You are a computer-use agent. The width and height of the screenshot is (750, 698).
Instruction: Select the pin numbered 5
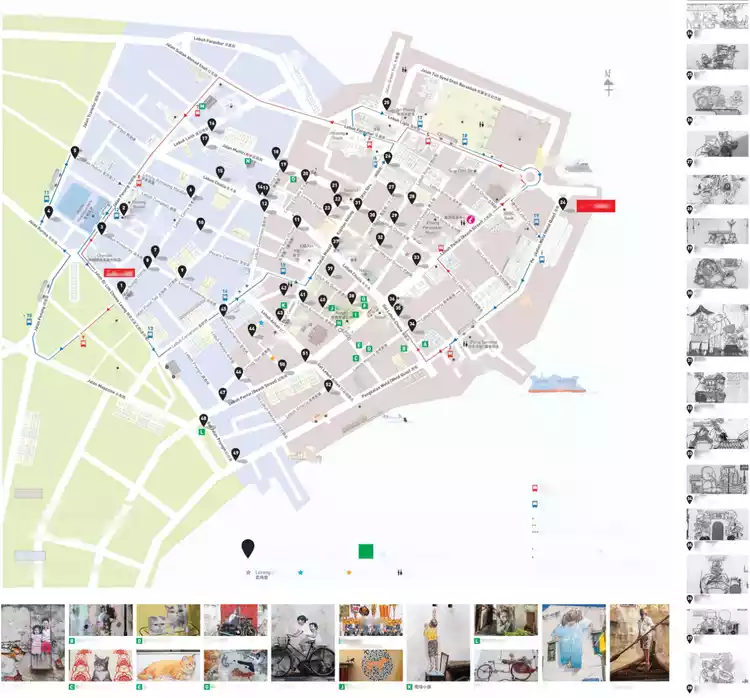(75, 152)
